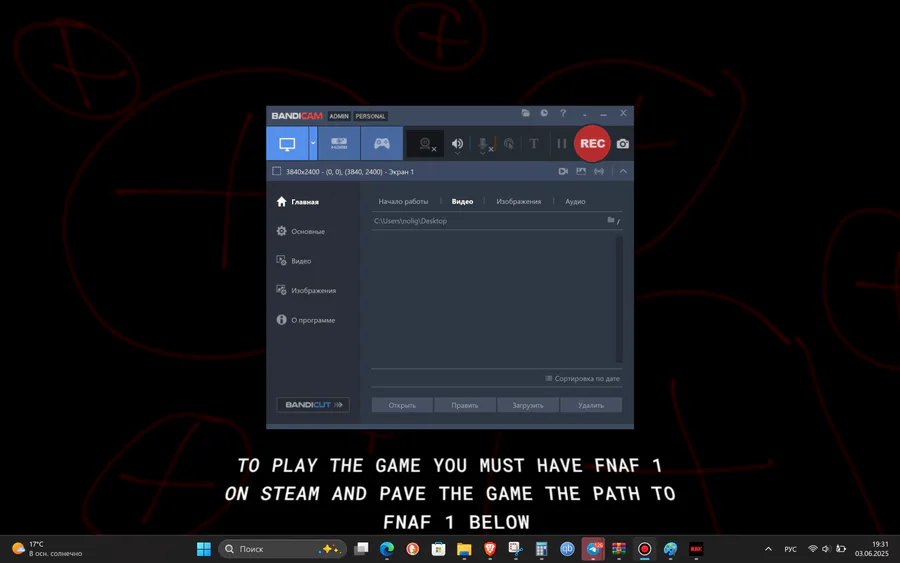Click the C:\Users\nolig\Desktop path
Viewport: 900px width, 563px height.
(410, 221)
